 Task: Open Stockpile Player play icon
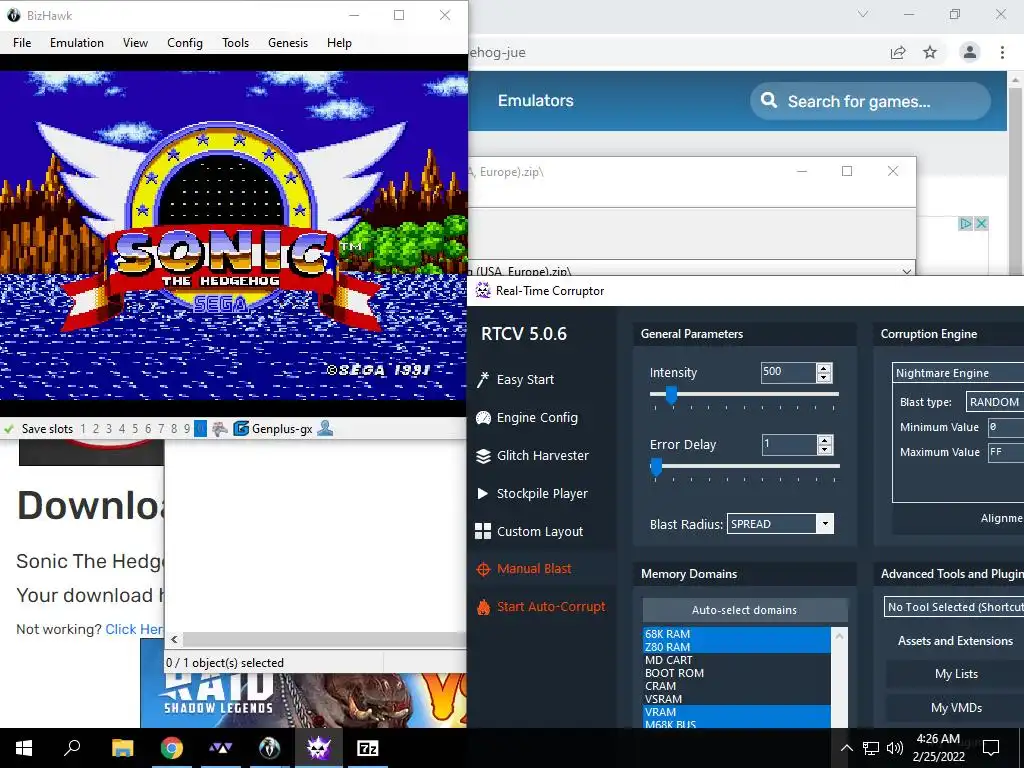483,494
